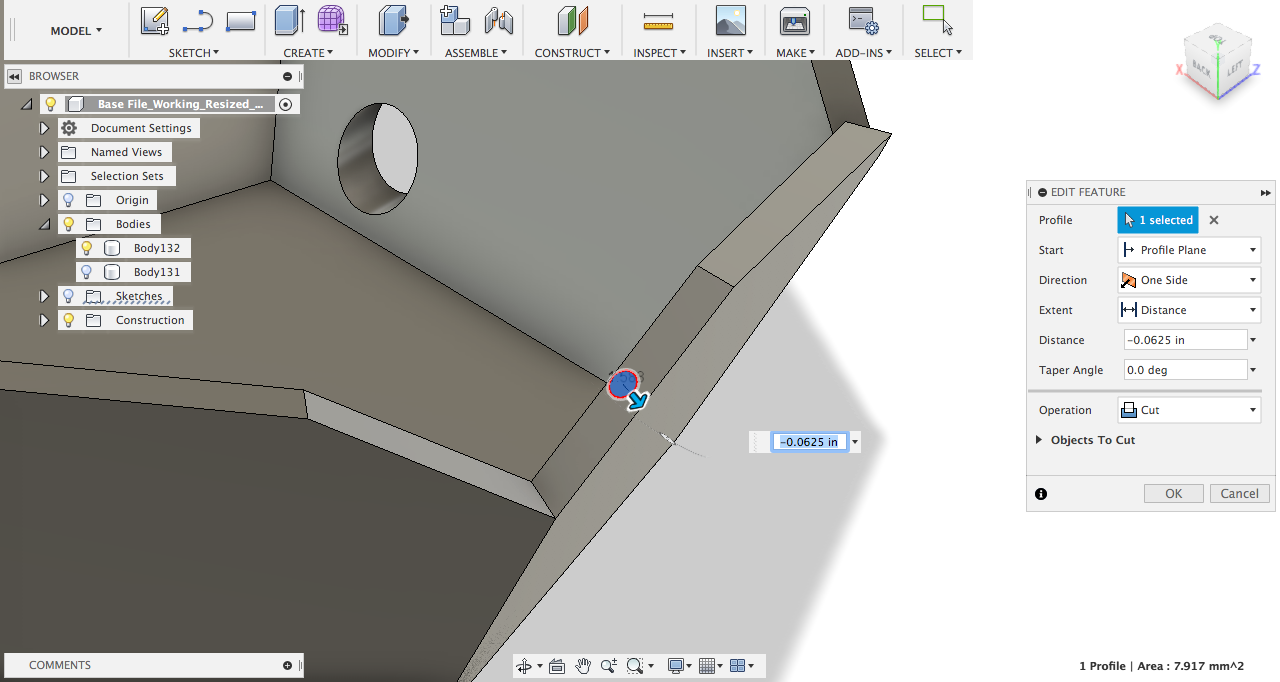This screenshot has width=1280, height=682.
Task: Click the Measure ruler icon
Action: pos(659,20)
